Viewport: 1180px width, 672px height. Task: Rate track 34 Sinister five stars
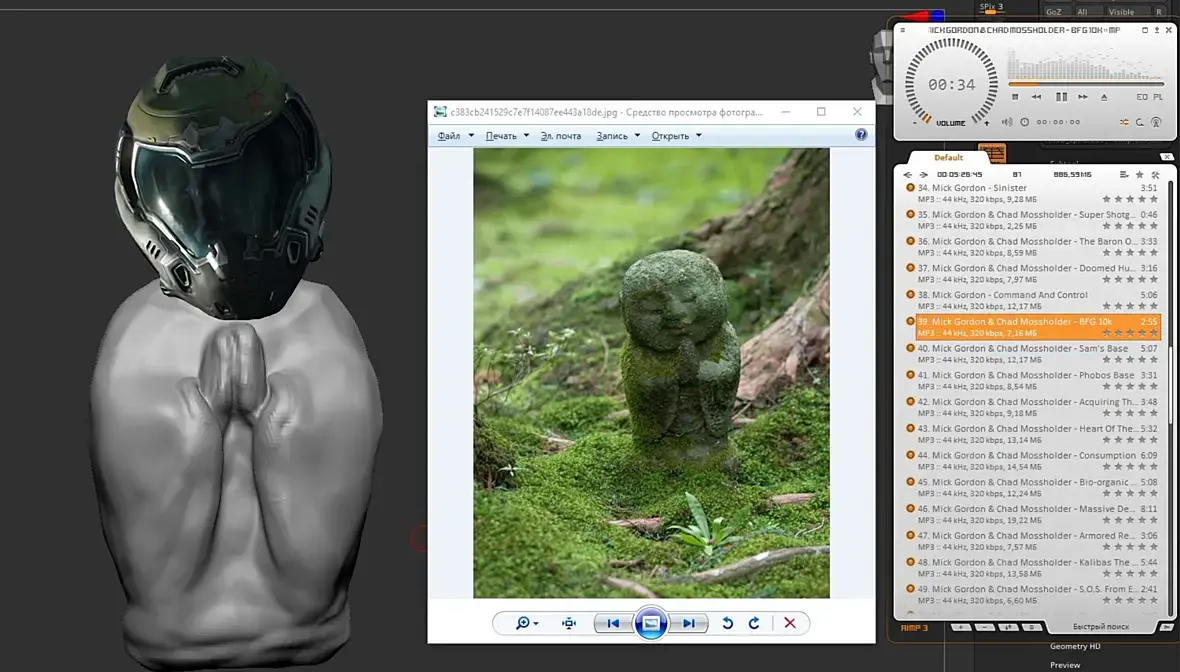click(1154, 199)
